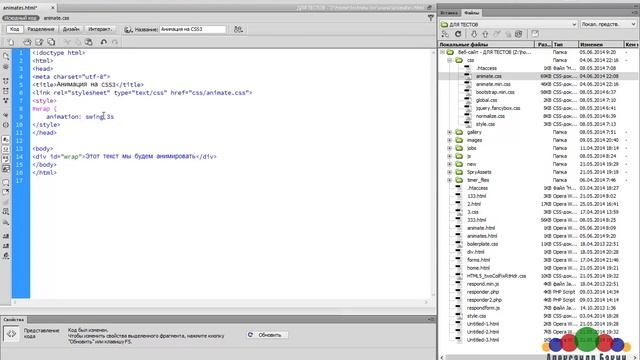The image size is (640, 360).
Task: Select animate.css in css folder
Action: pos(489,76)
